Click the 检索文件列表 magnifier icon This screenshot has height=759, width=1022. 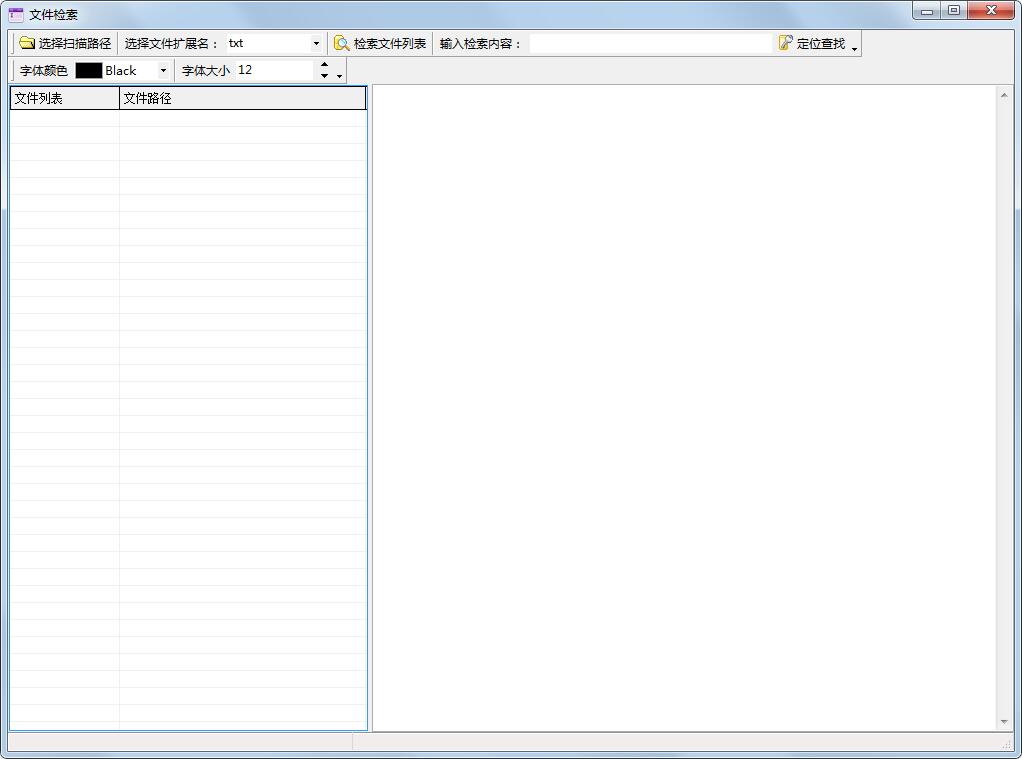tap(342, 43)
